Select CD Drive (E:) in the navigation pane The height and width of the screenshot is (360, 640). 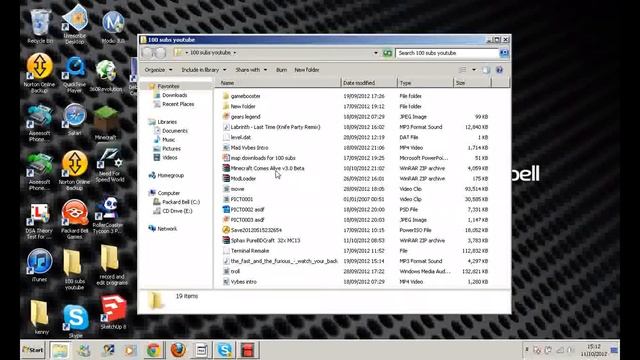177,211
